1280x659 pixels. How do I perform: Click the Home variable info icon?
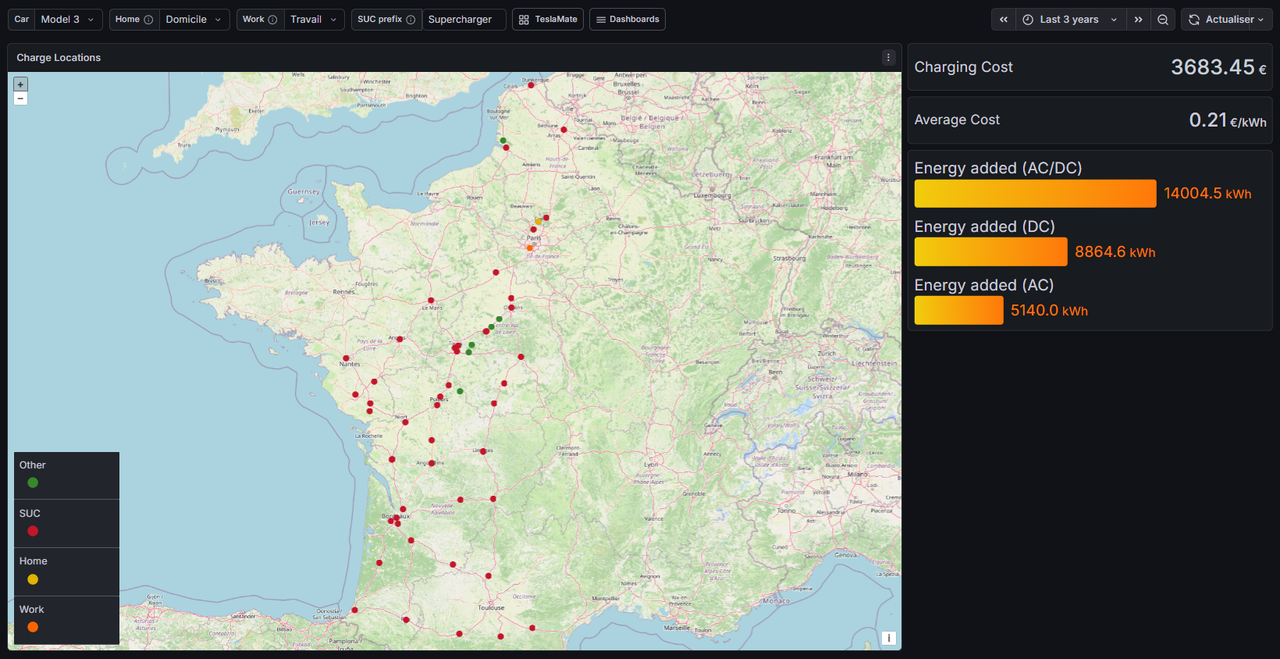tap(148, 20)
